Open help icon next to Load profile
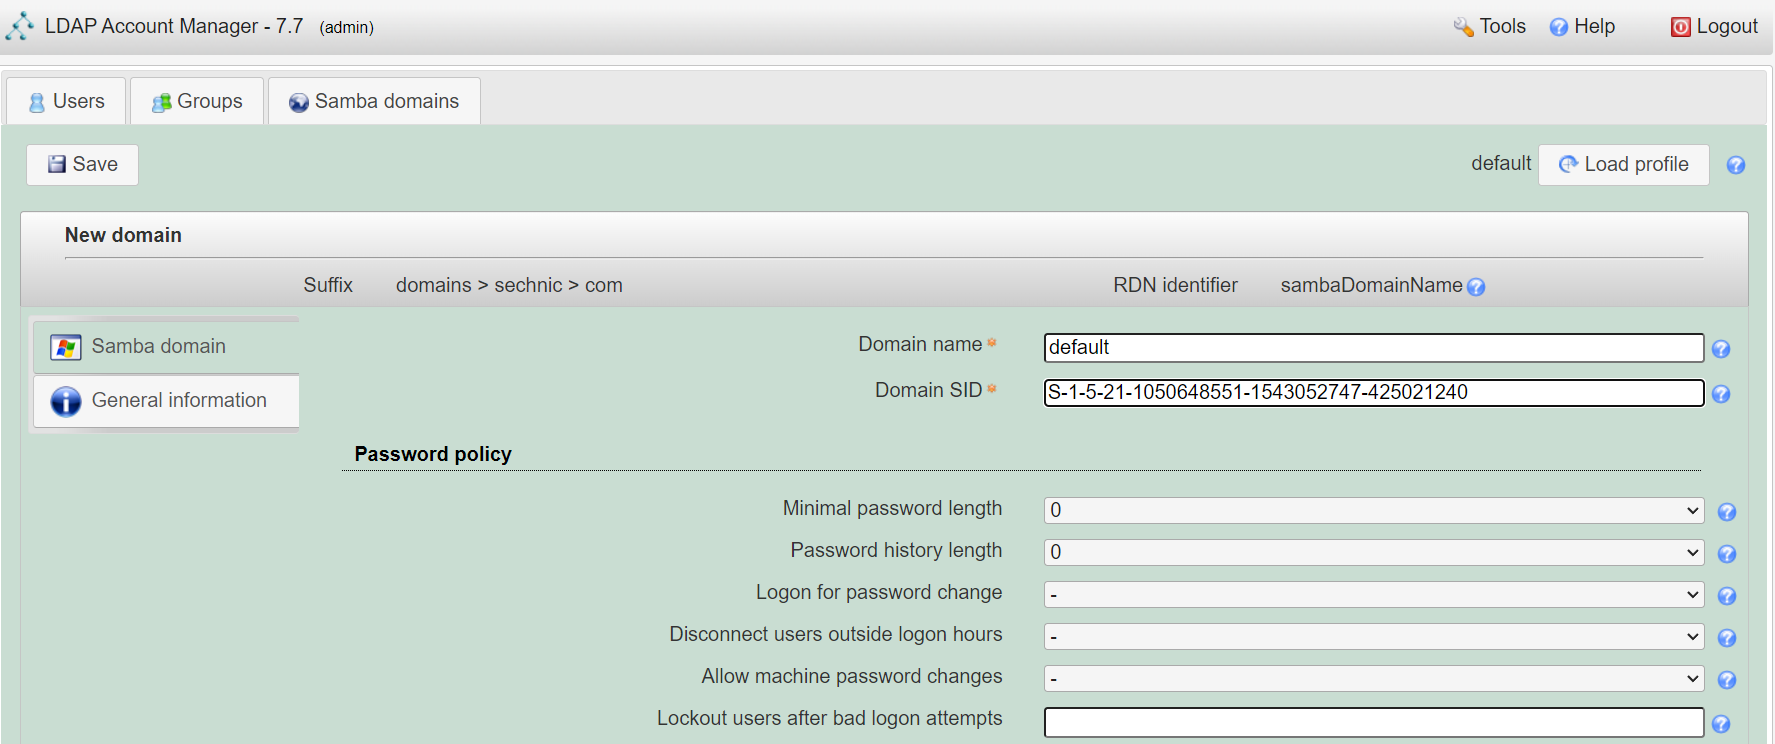 click(1736, 165)
